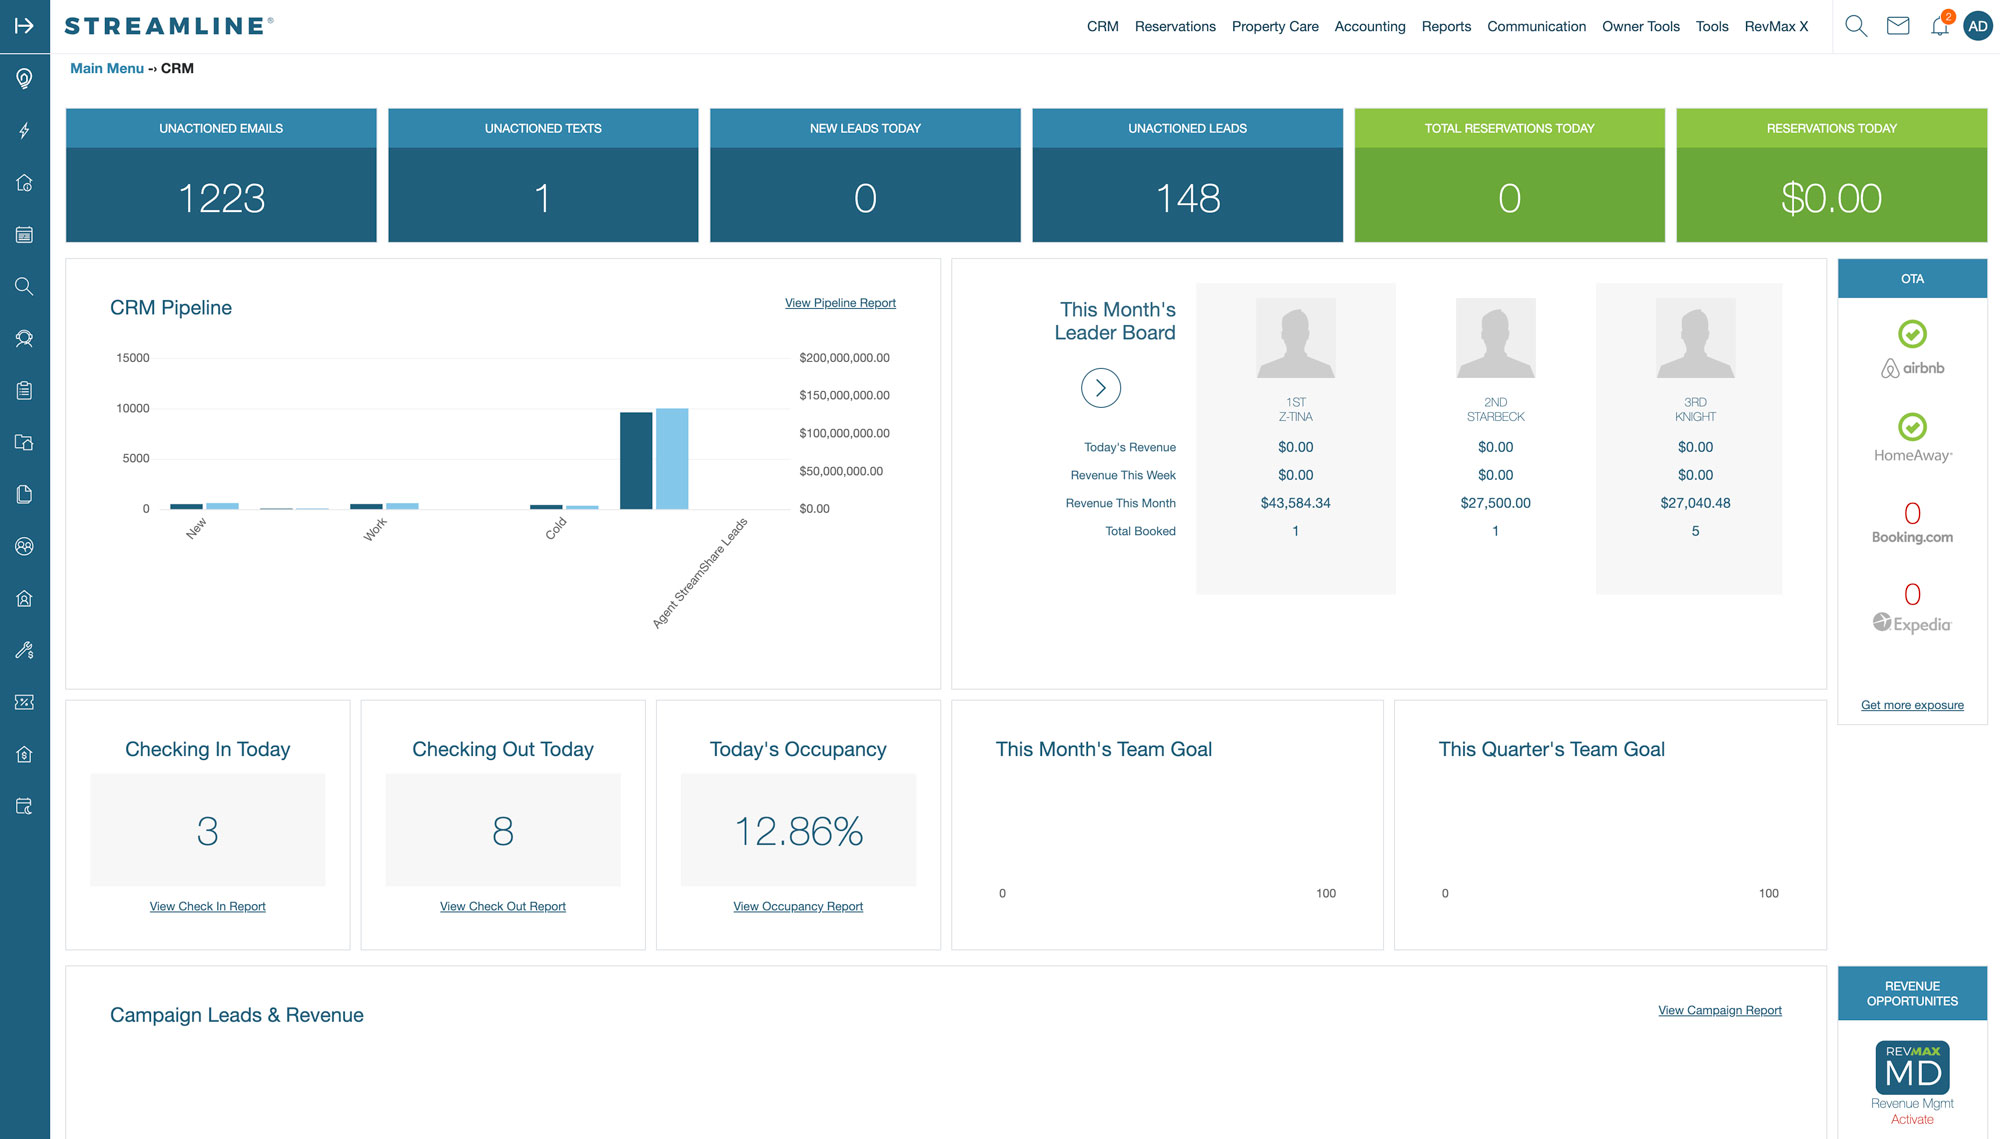Screen dimensions: 2000x1139
Task: Open the Reports menu item
Action: pyautogui.click(x=1444, y=25)
